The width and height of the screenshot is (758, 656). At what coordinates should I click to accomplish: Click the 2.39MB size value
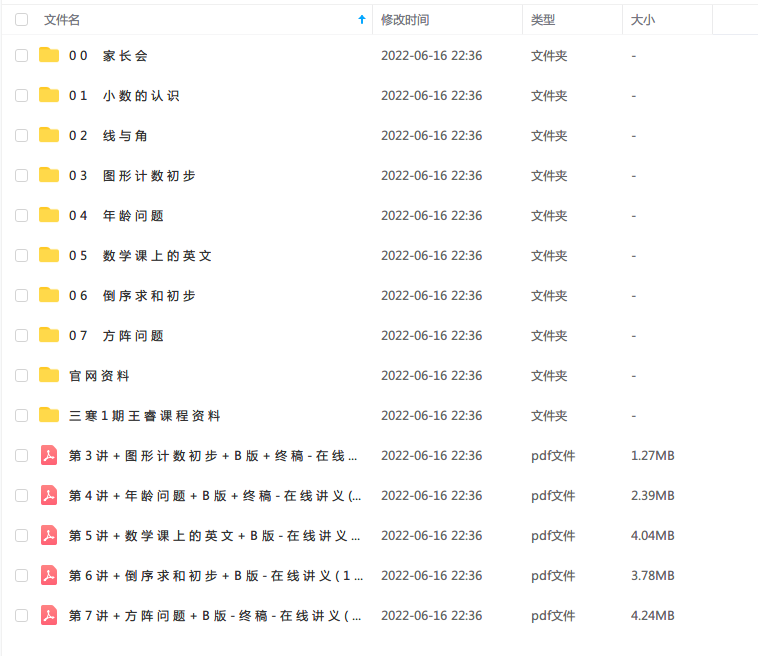point(653,496)
